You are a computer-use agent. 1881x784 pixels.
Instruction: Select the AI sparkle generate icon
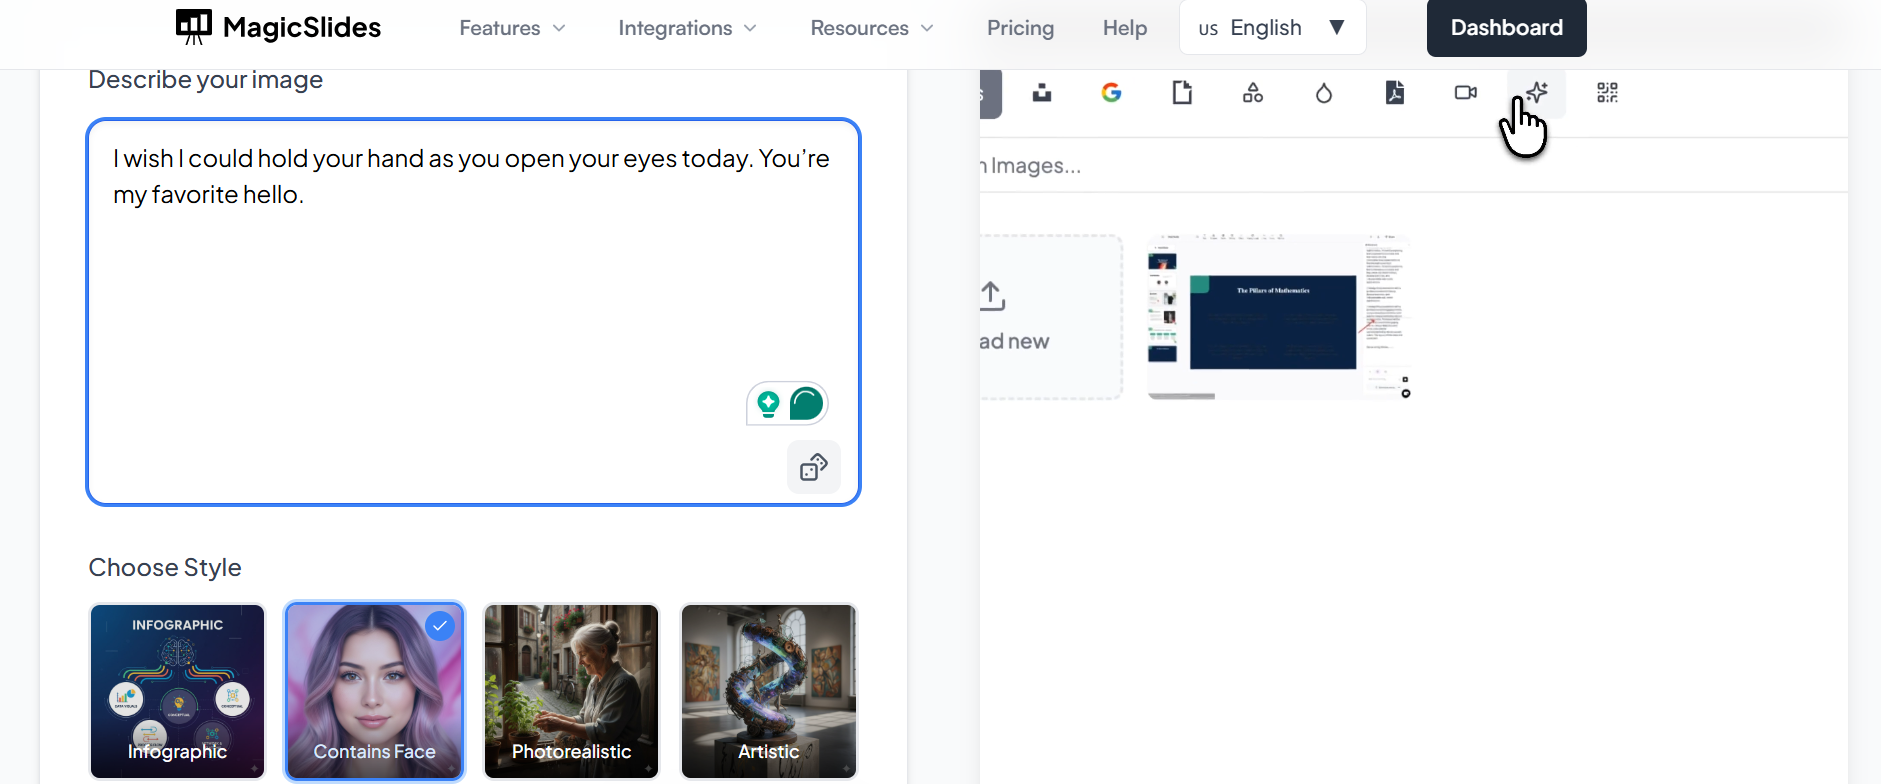(x=1537, y=93)
